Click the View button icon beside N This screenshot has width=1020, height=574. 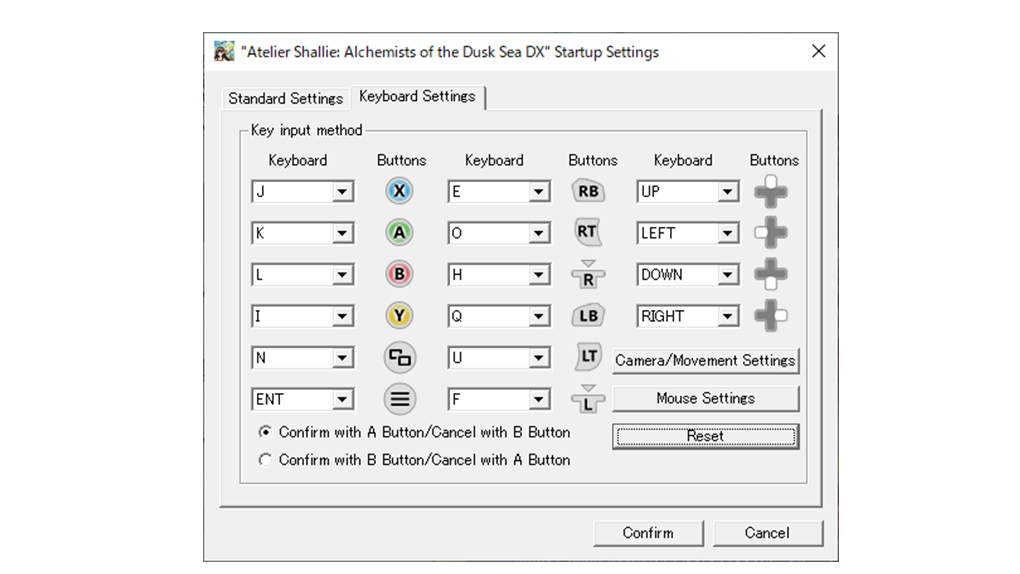[x=399, y=357]
